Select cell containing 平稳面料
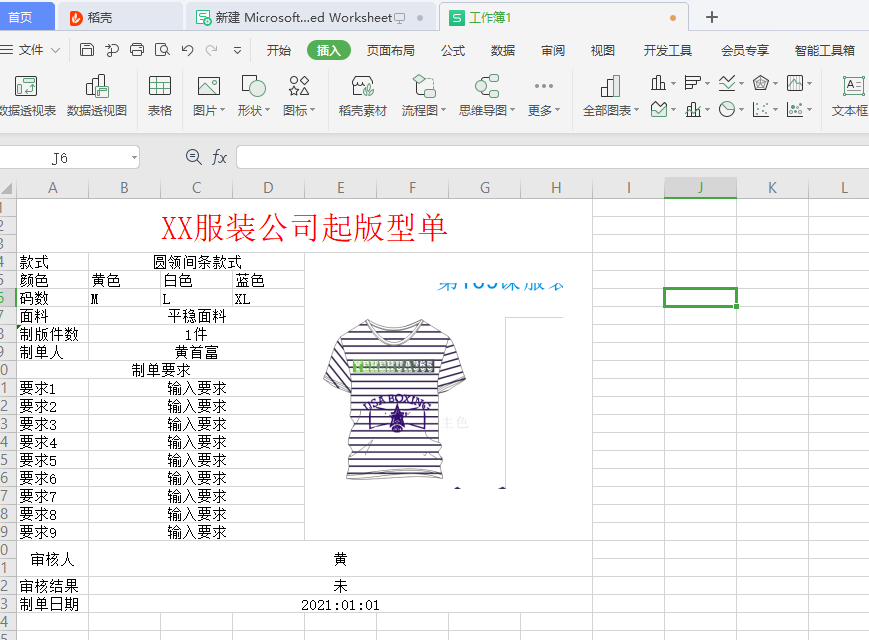869x640 pixels. pos(197,316)
